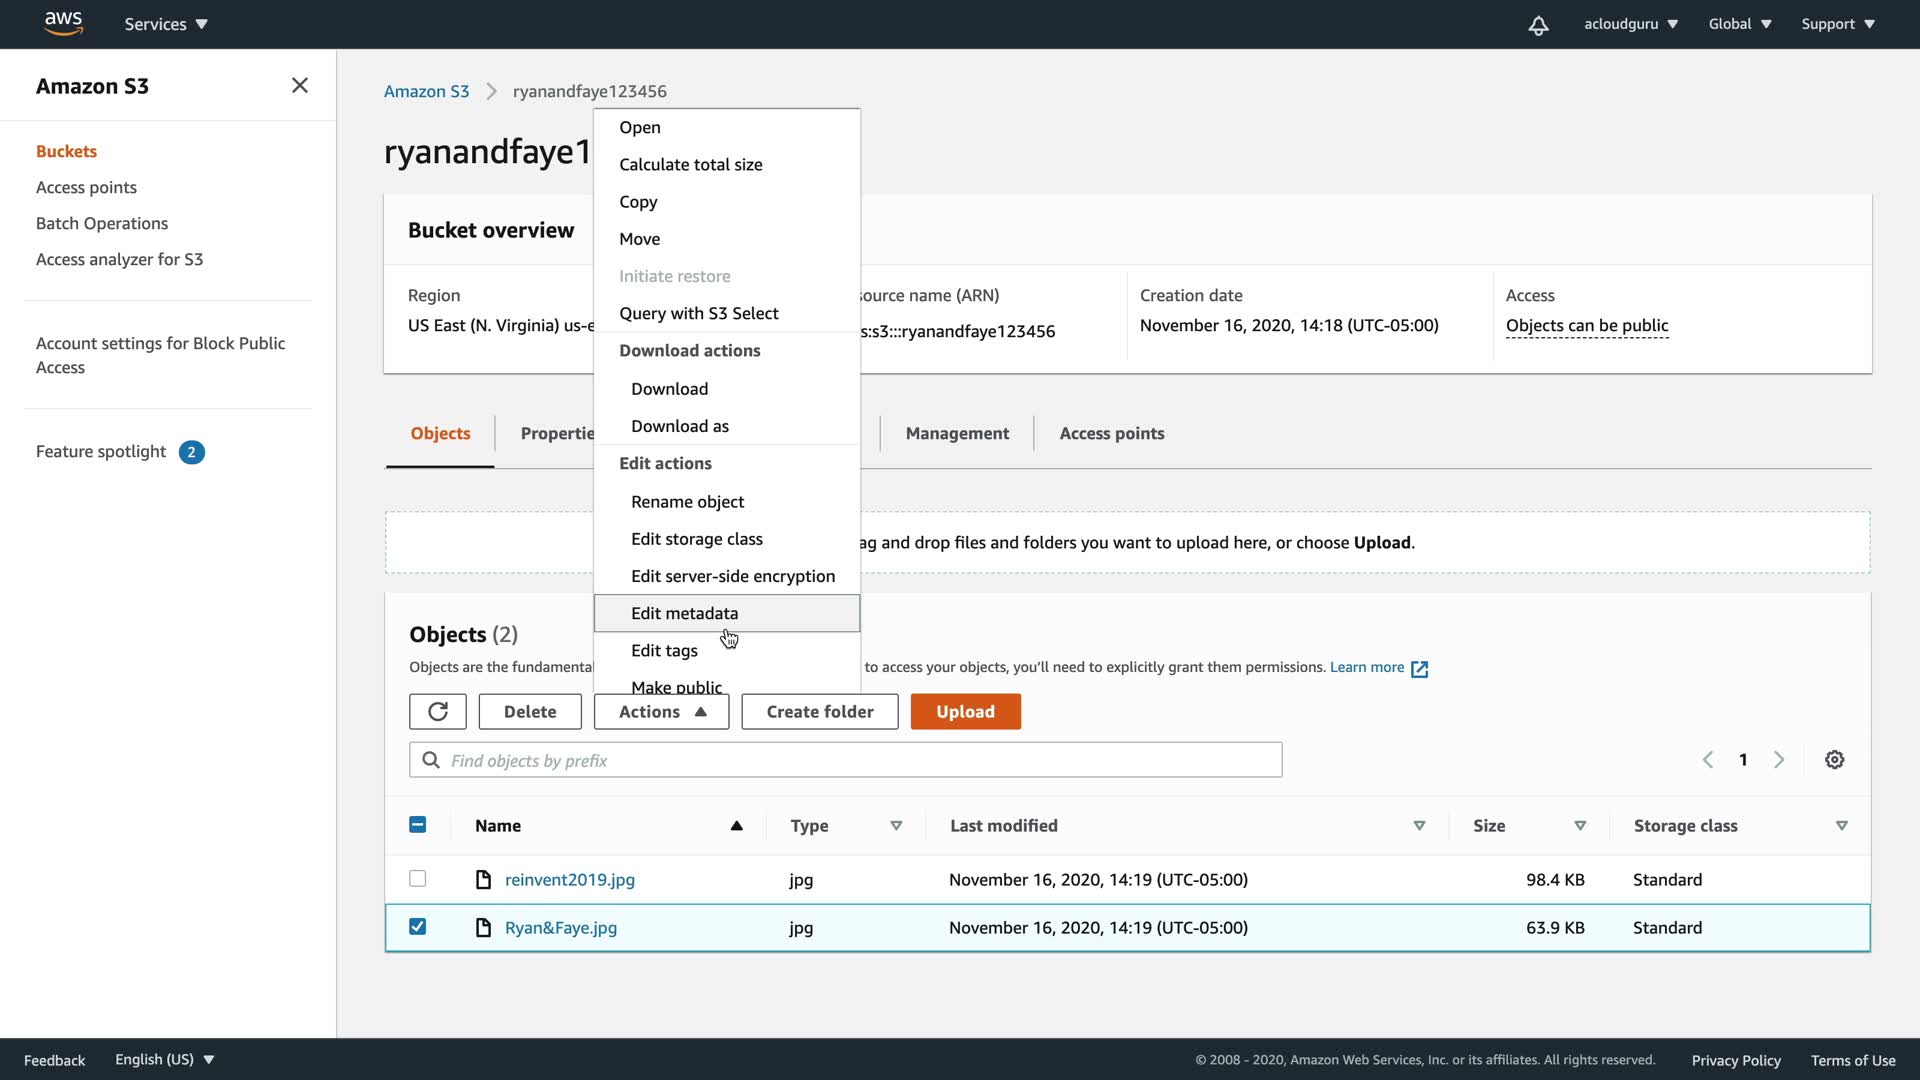This screenshot has height=1080, width=1920.
Task: Click the AWS logo icon
Action: [63, 23]
